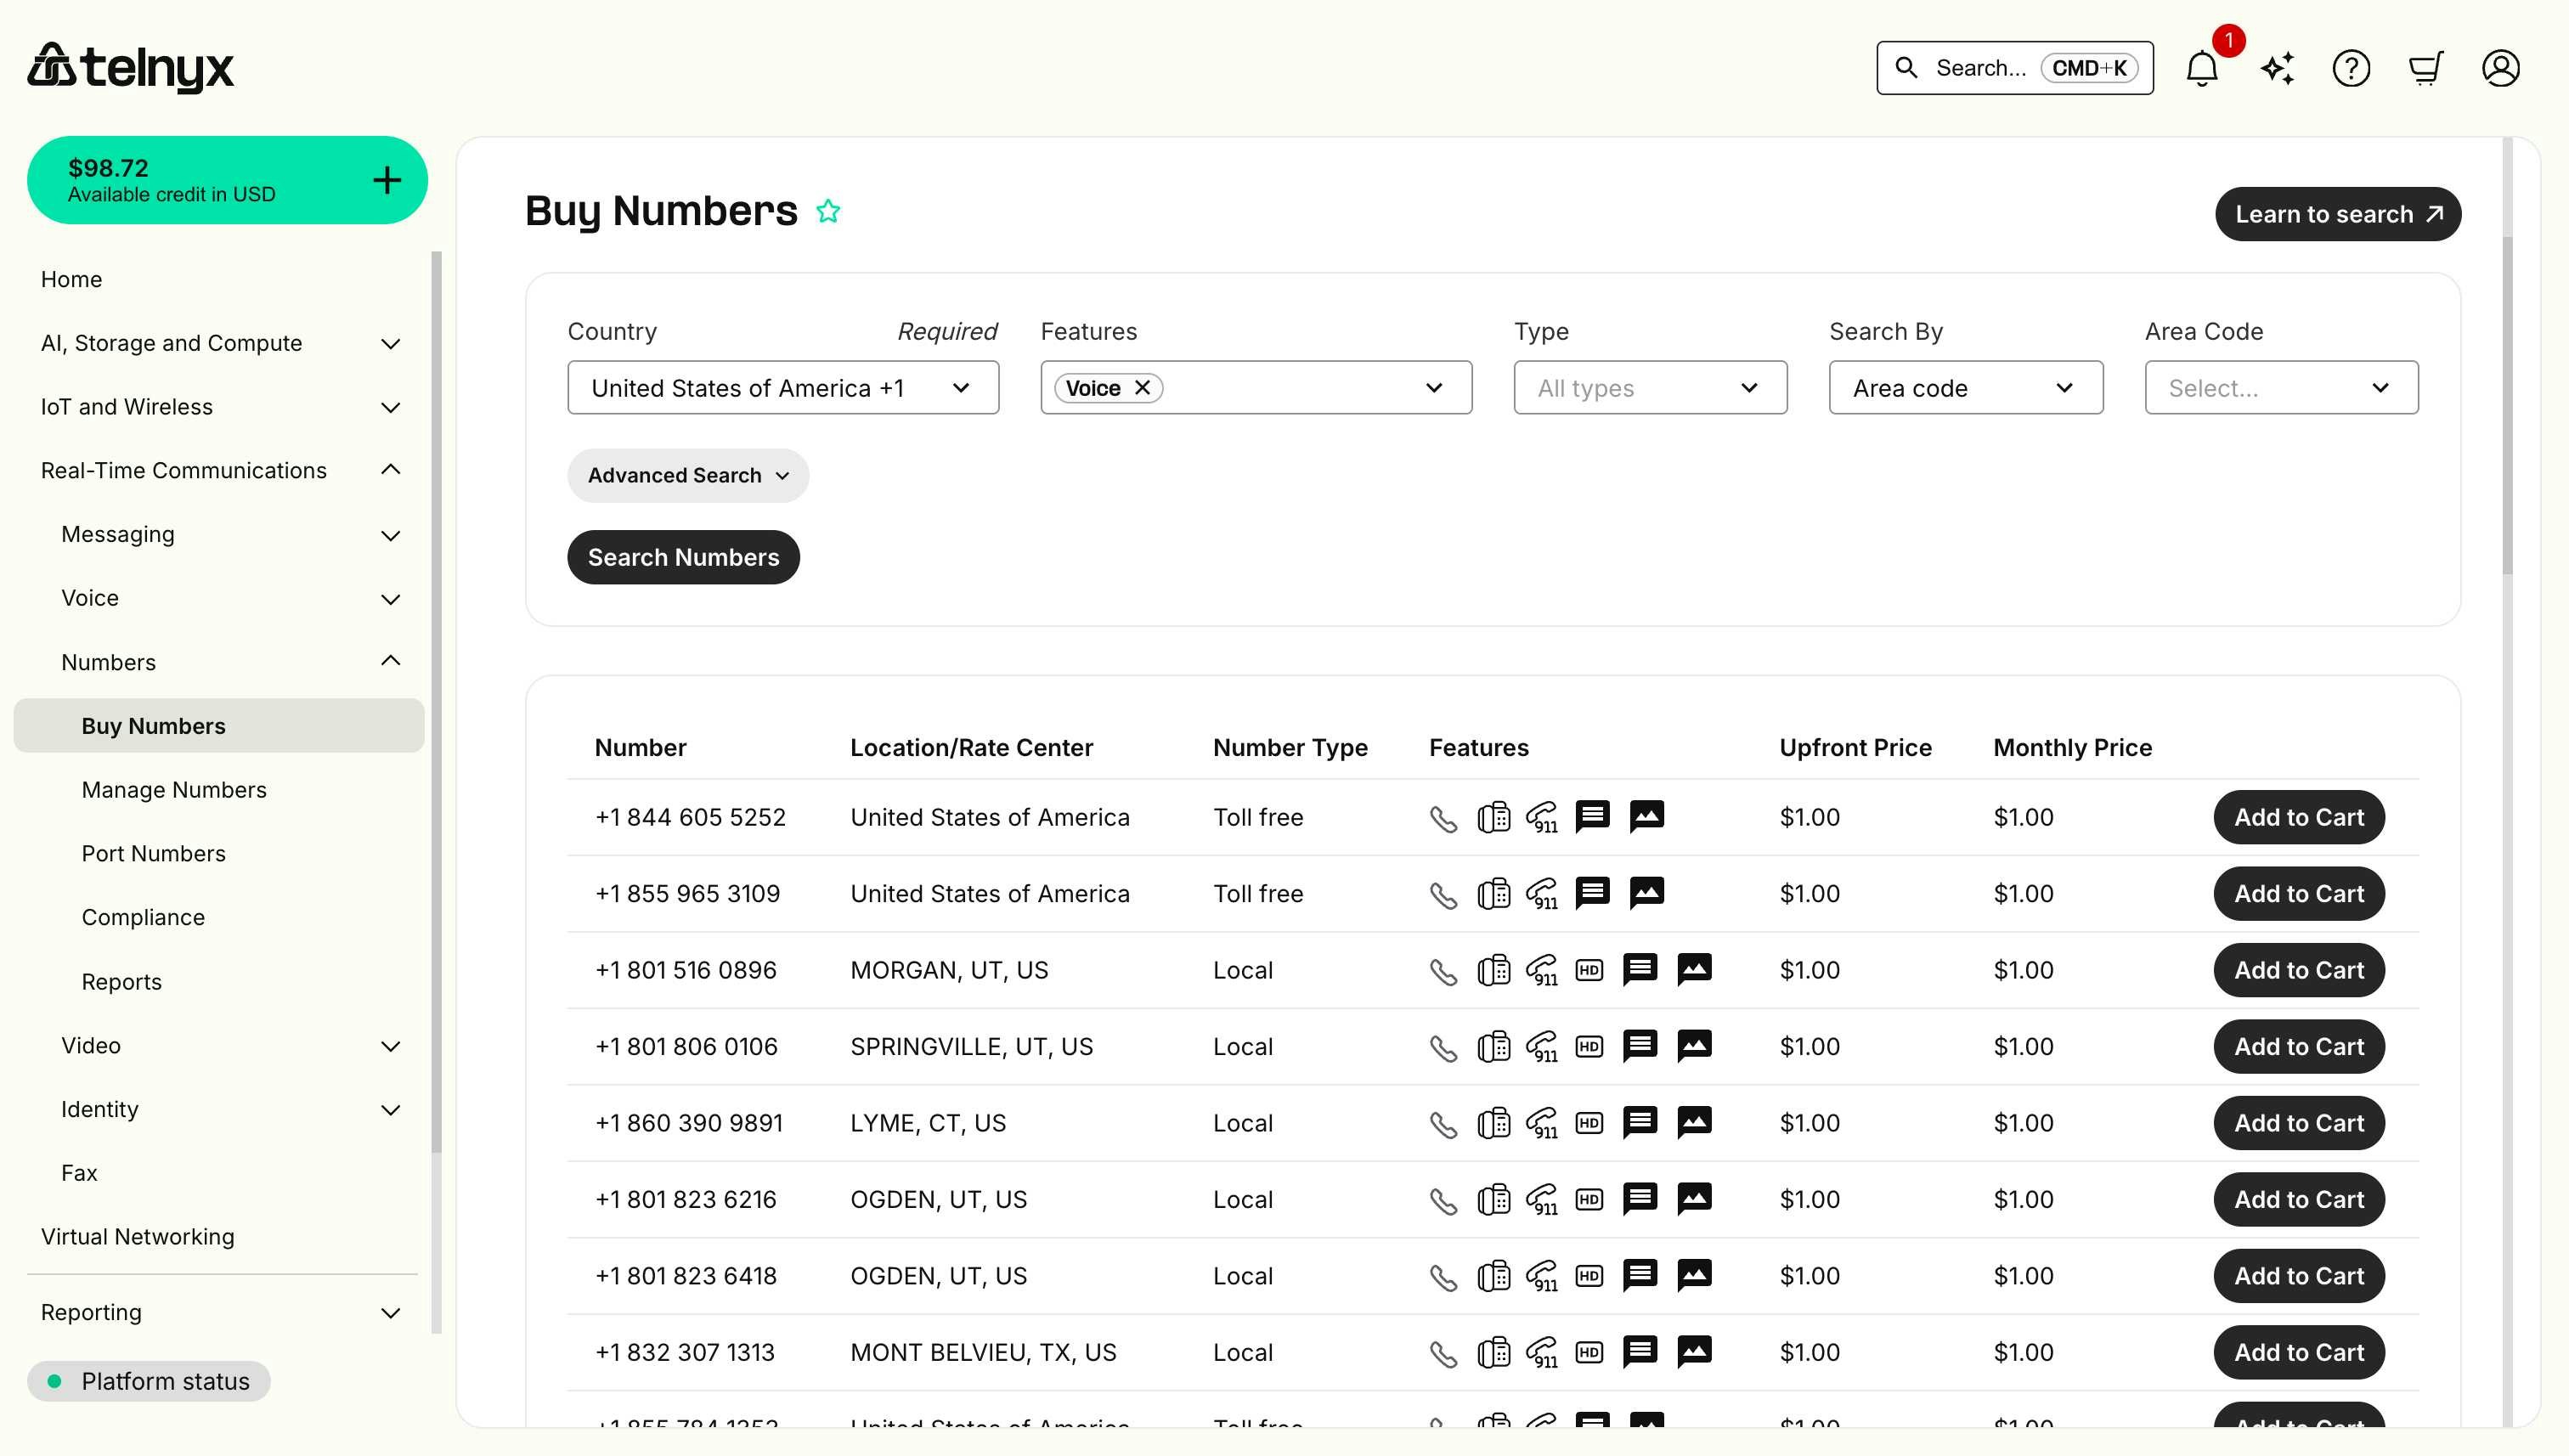2569x1456 pixels.
Task: Open the Type dropdown showing All types
Action: 1649,387
